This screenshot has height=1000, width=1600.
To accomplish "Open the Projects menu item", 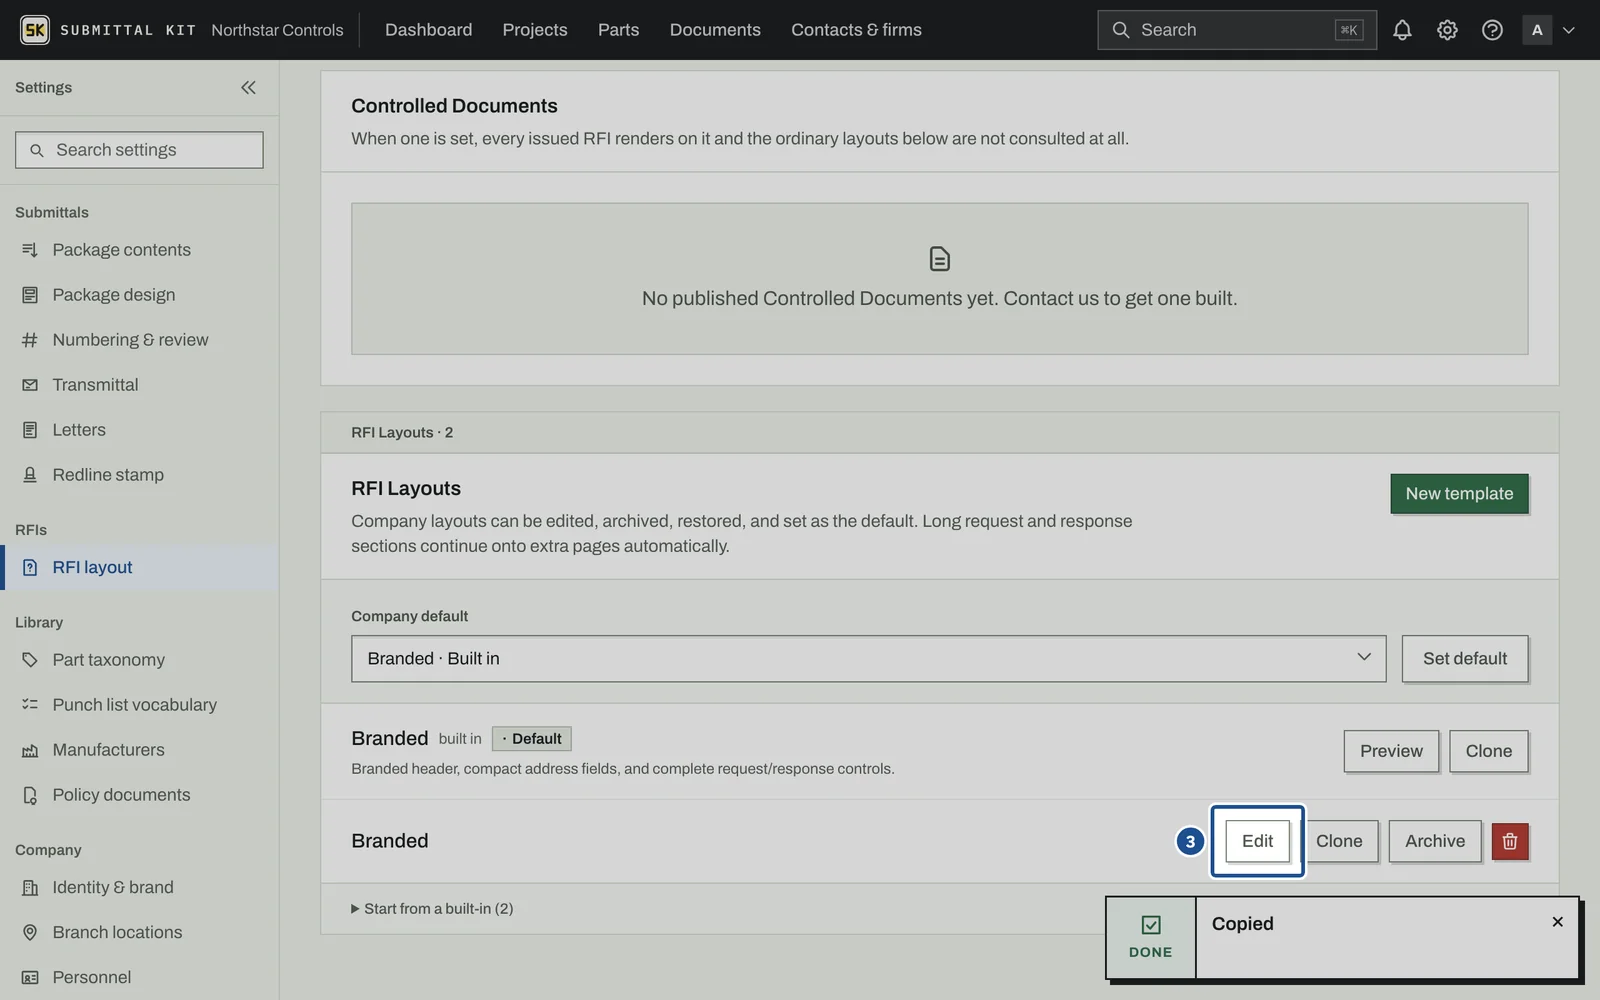I will coord(535,30).
